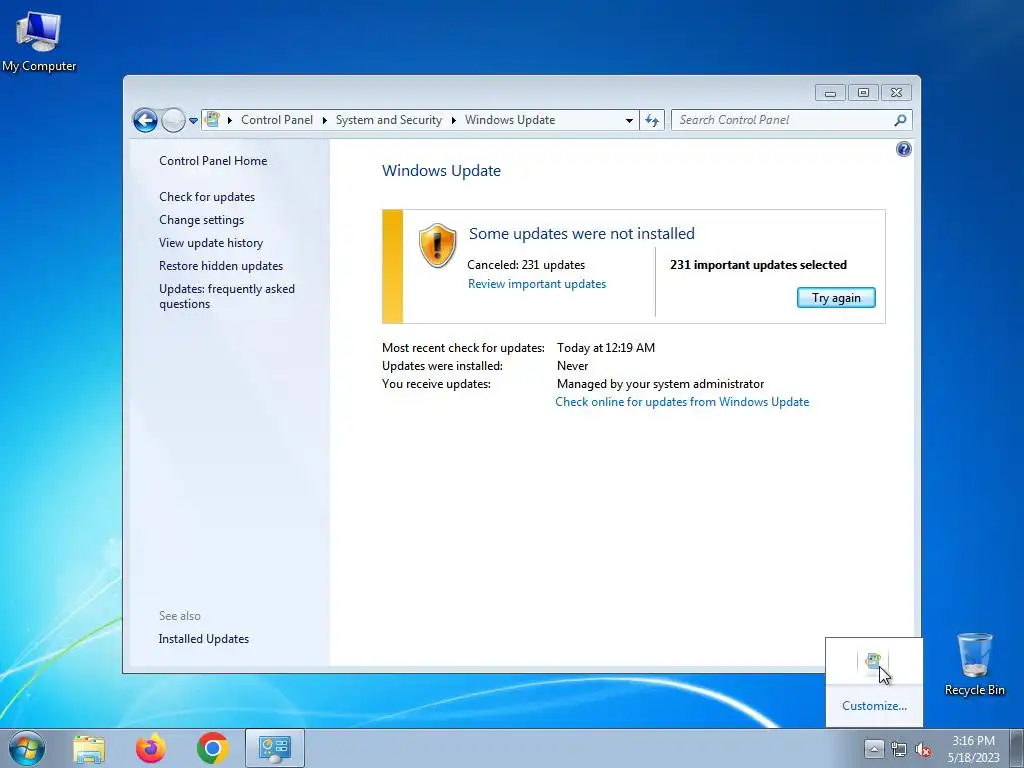
Task: Click the search magnifier icon
Action: click(901, 120)
